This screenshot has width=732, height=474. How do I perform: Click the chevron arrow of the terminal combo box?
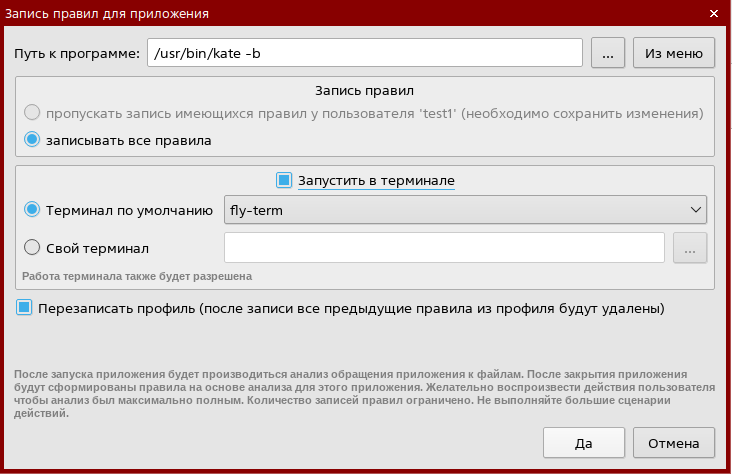pyautogui.click(x=696, y=210)
